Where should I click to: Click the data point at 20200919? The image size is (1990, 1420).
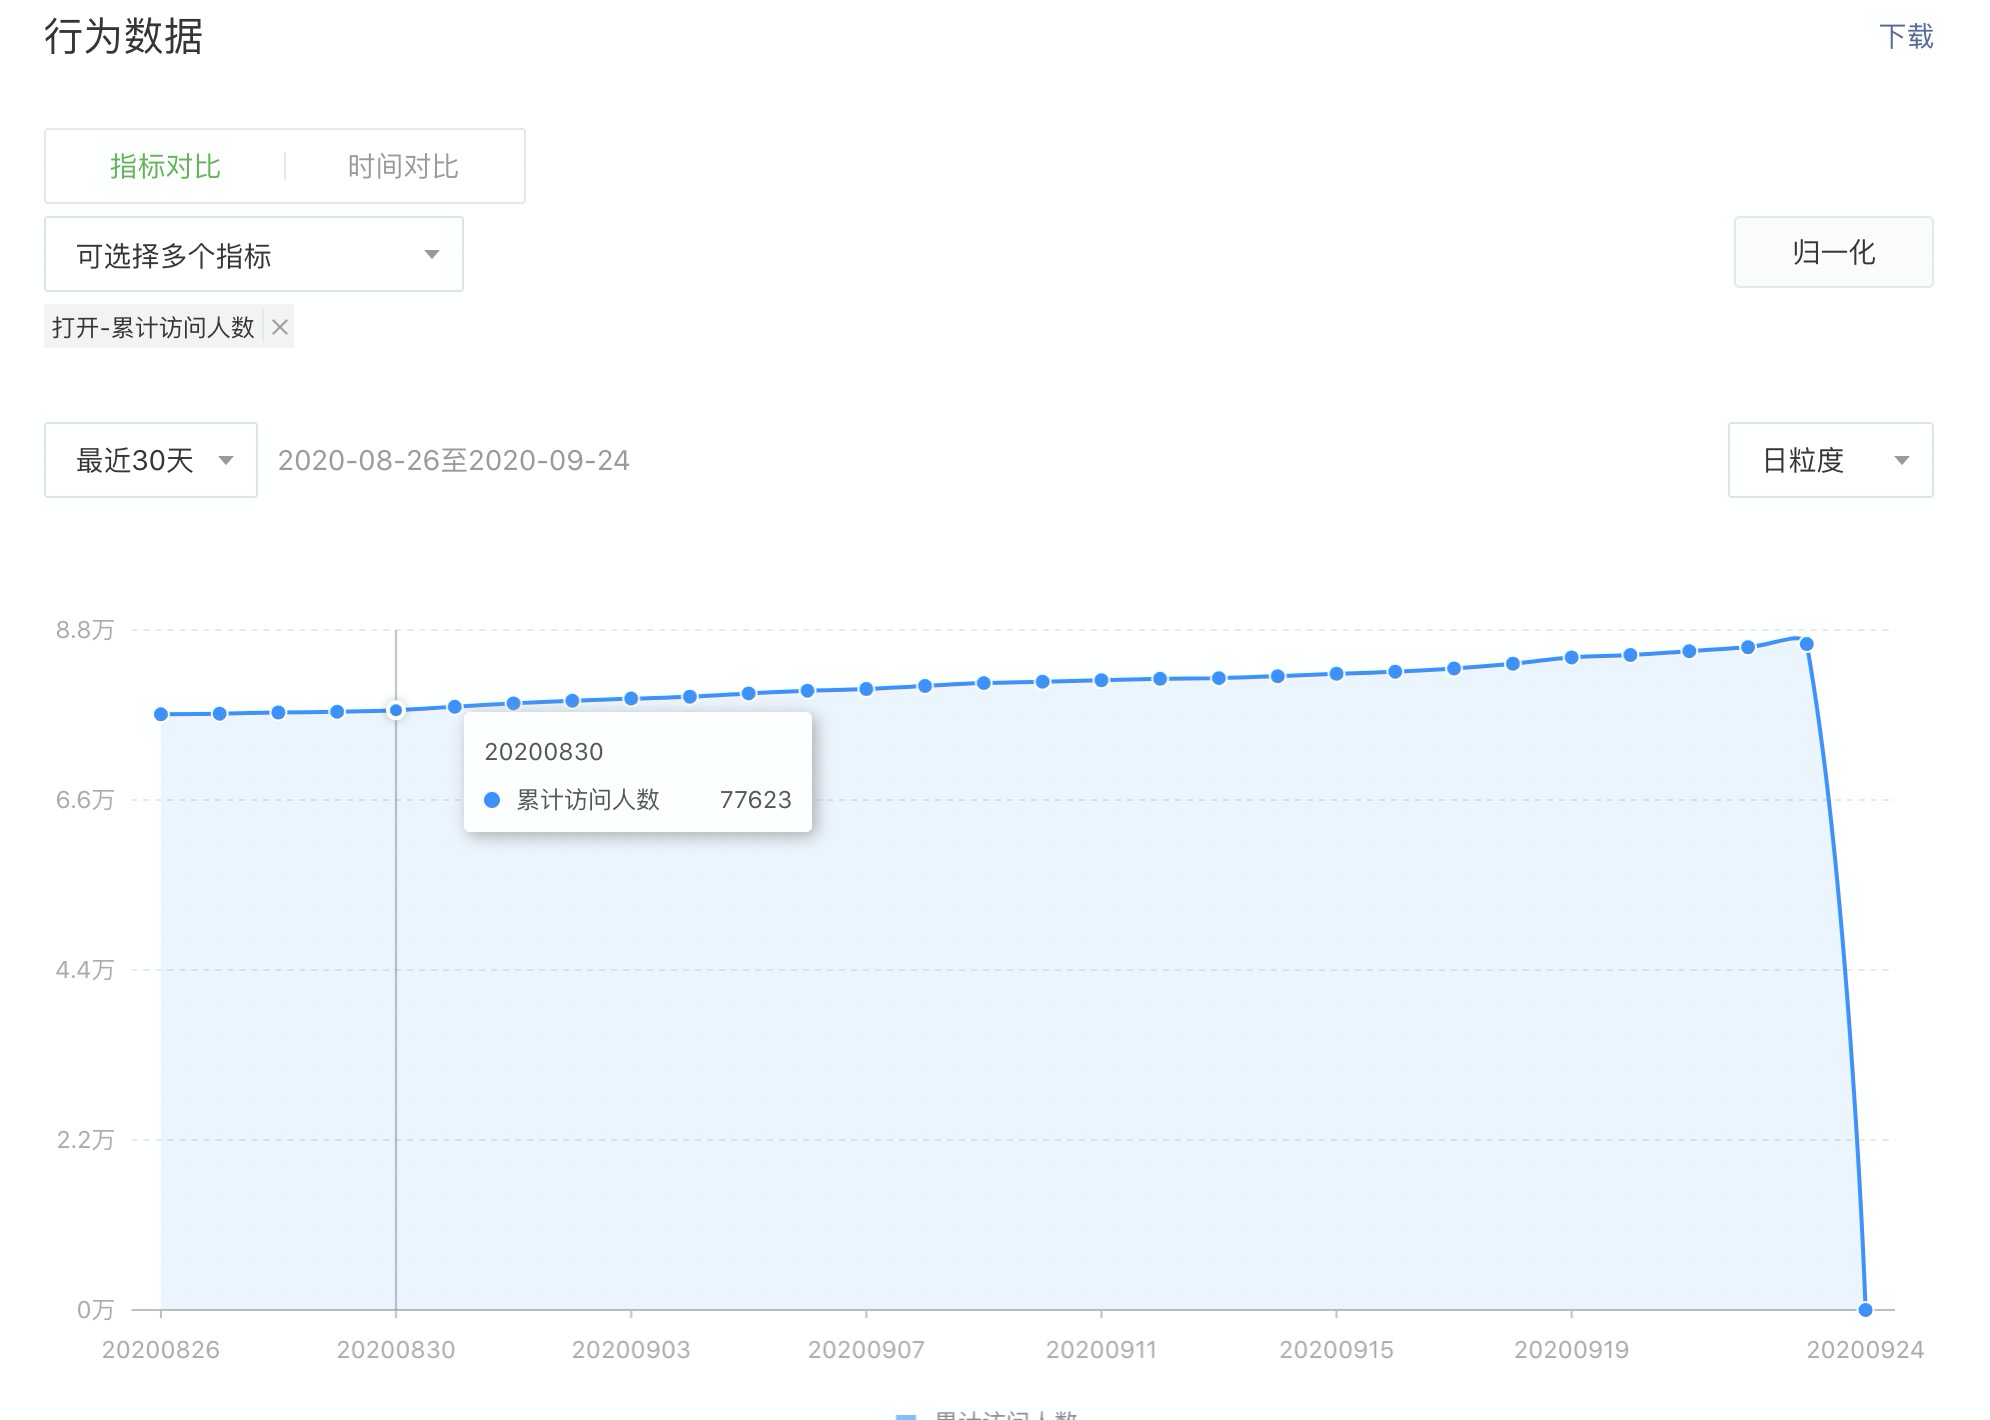tap(1571, 657)
